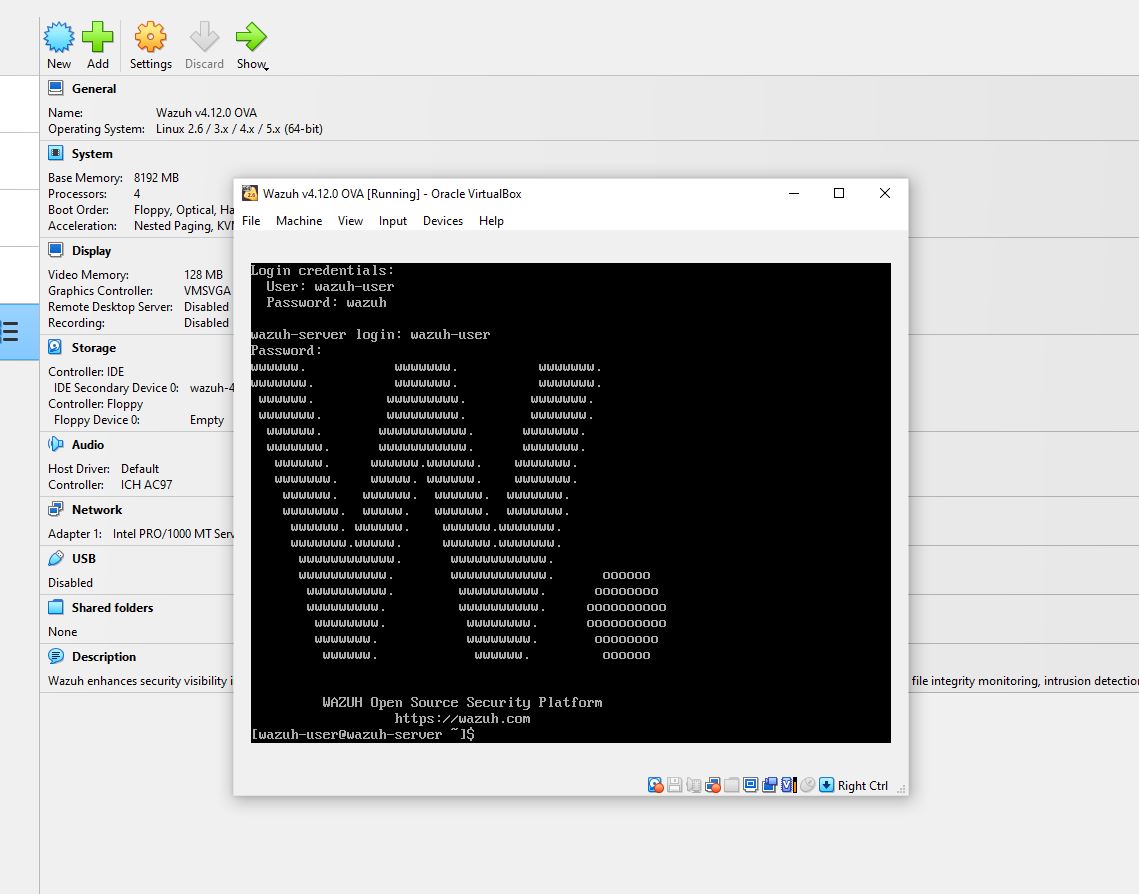
Task: Click the New machine toolbar icon
Action: [59, 39]
